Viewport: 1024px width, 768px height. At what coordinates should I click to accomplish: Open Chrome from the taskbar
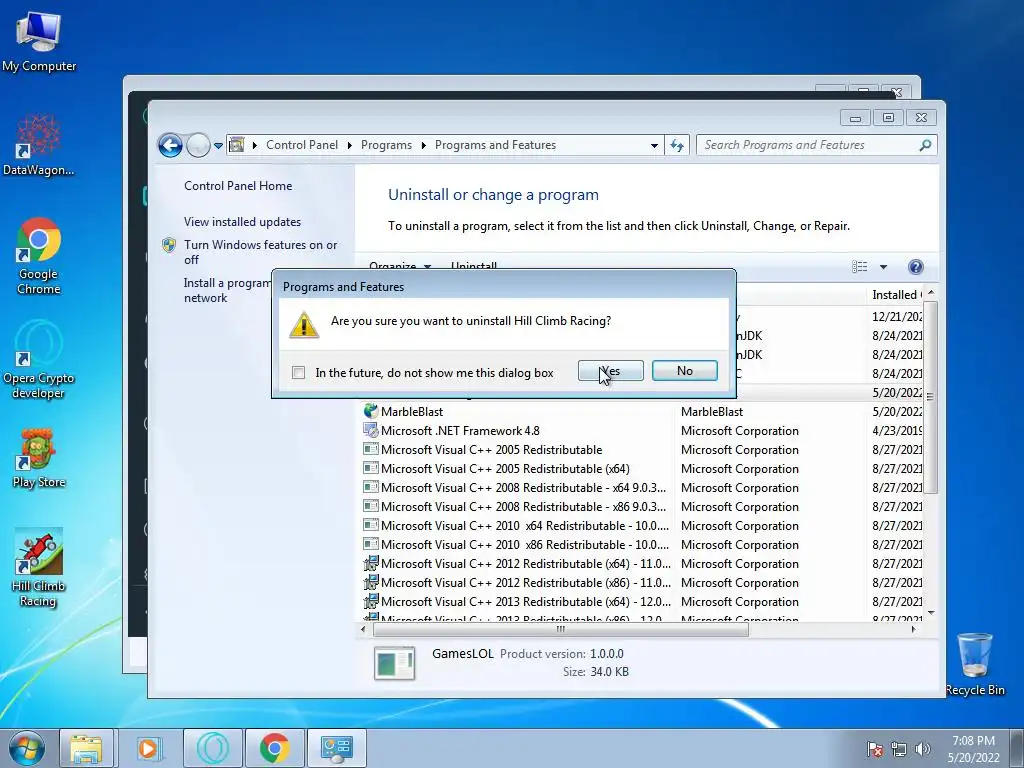pyautogui.click(x=274, y=748)
